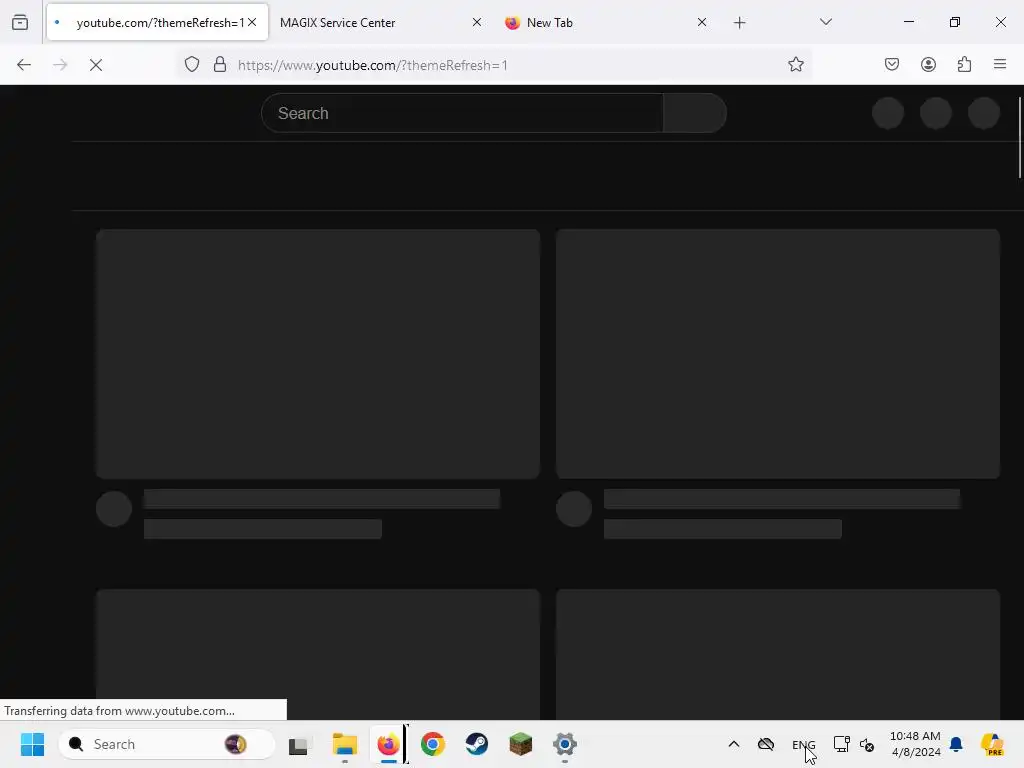Select Firefox icon on taskbar
1024x768 pixels.
tap(389, 744)
